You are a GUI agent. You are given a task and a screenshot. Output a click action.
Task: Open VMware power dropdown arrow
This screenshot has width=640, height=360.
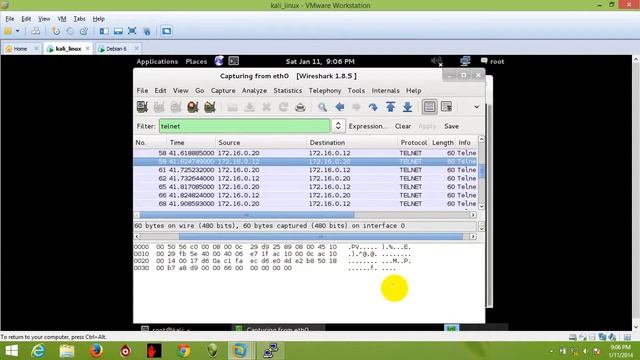point(18,31)
